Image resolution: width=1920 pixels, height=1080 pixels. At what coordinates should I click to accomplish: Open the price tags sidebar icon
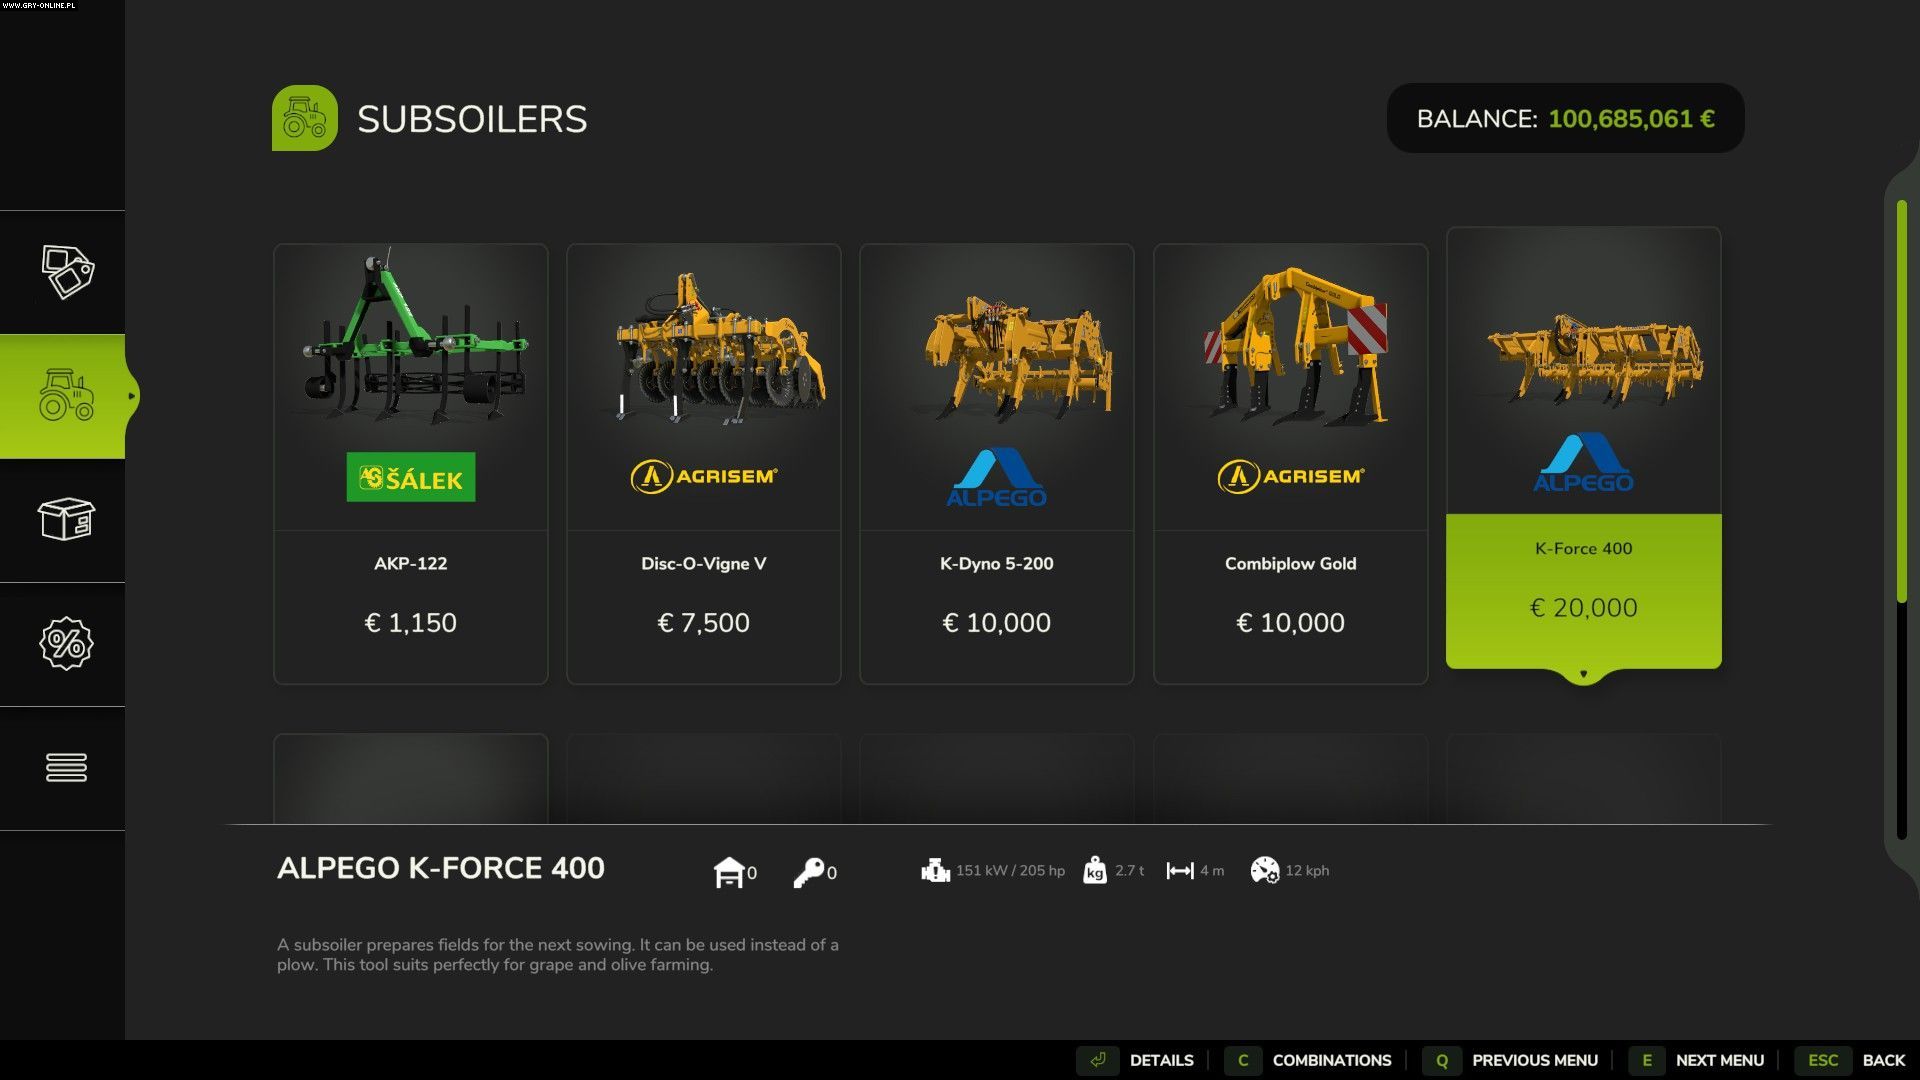click(67, 272)
